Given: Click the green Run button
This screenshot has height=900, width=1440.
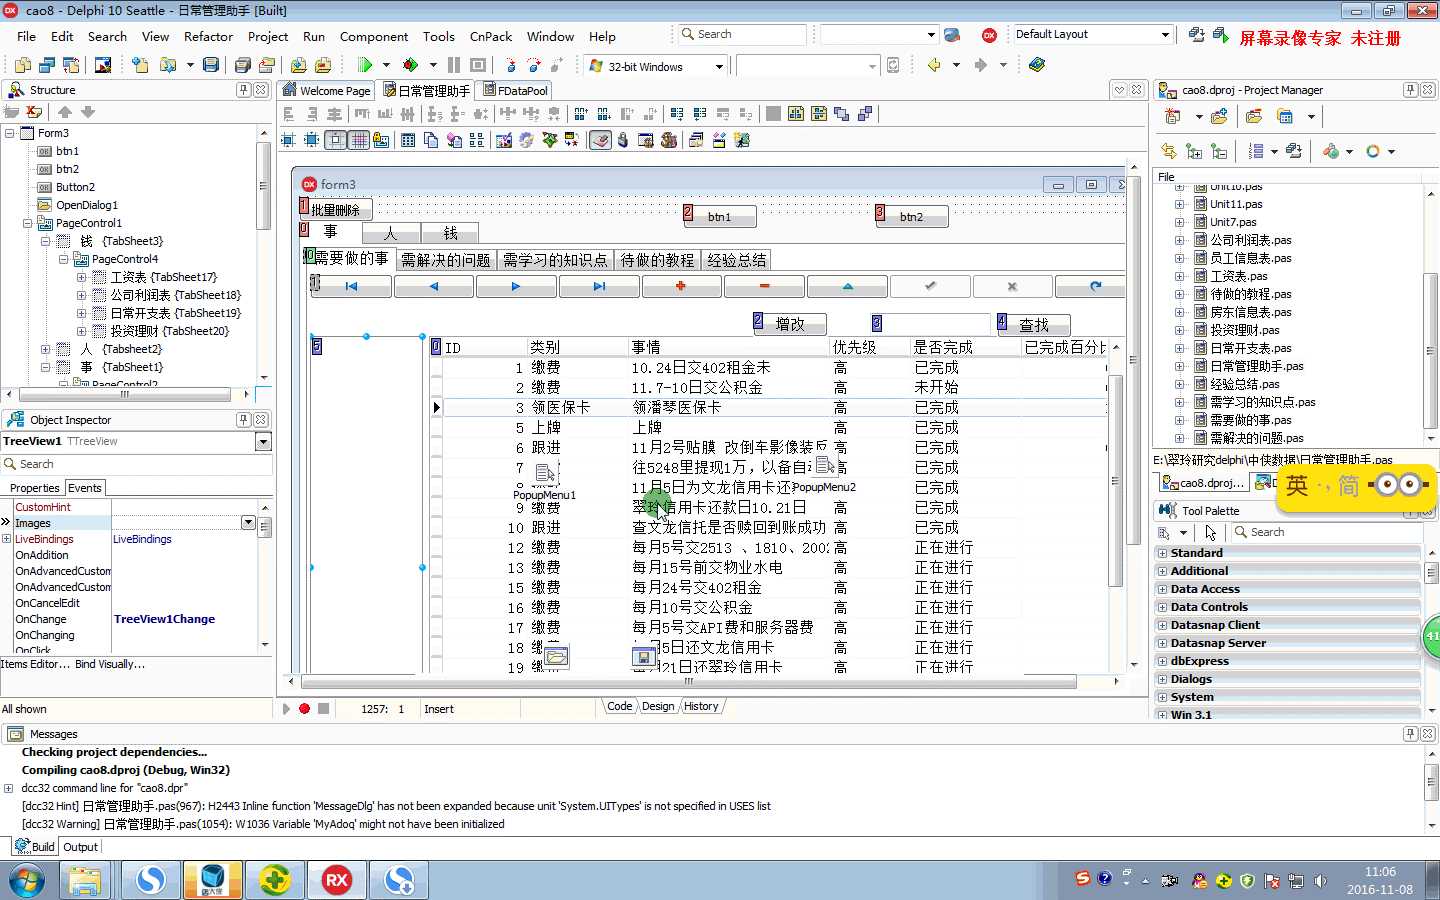Looking at the screenshot, I should tap(365, 65).
